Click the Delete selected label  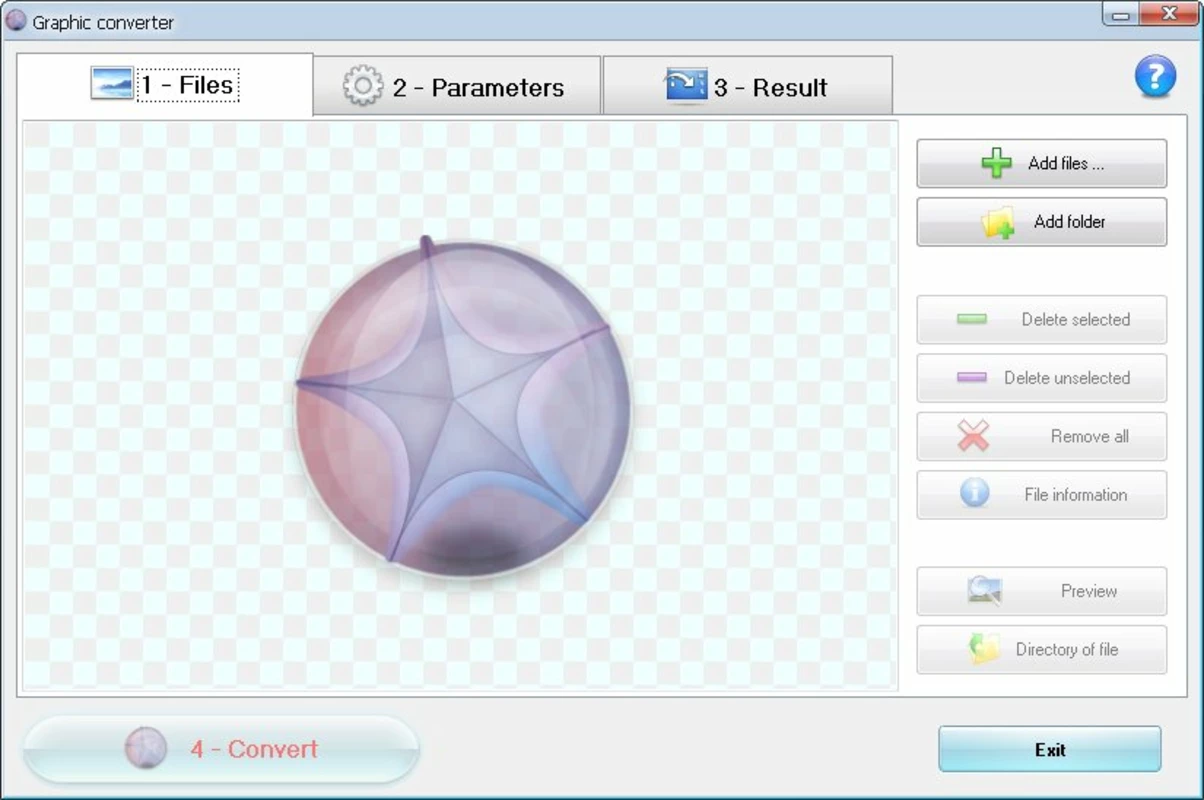tap(1075, 320)
